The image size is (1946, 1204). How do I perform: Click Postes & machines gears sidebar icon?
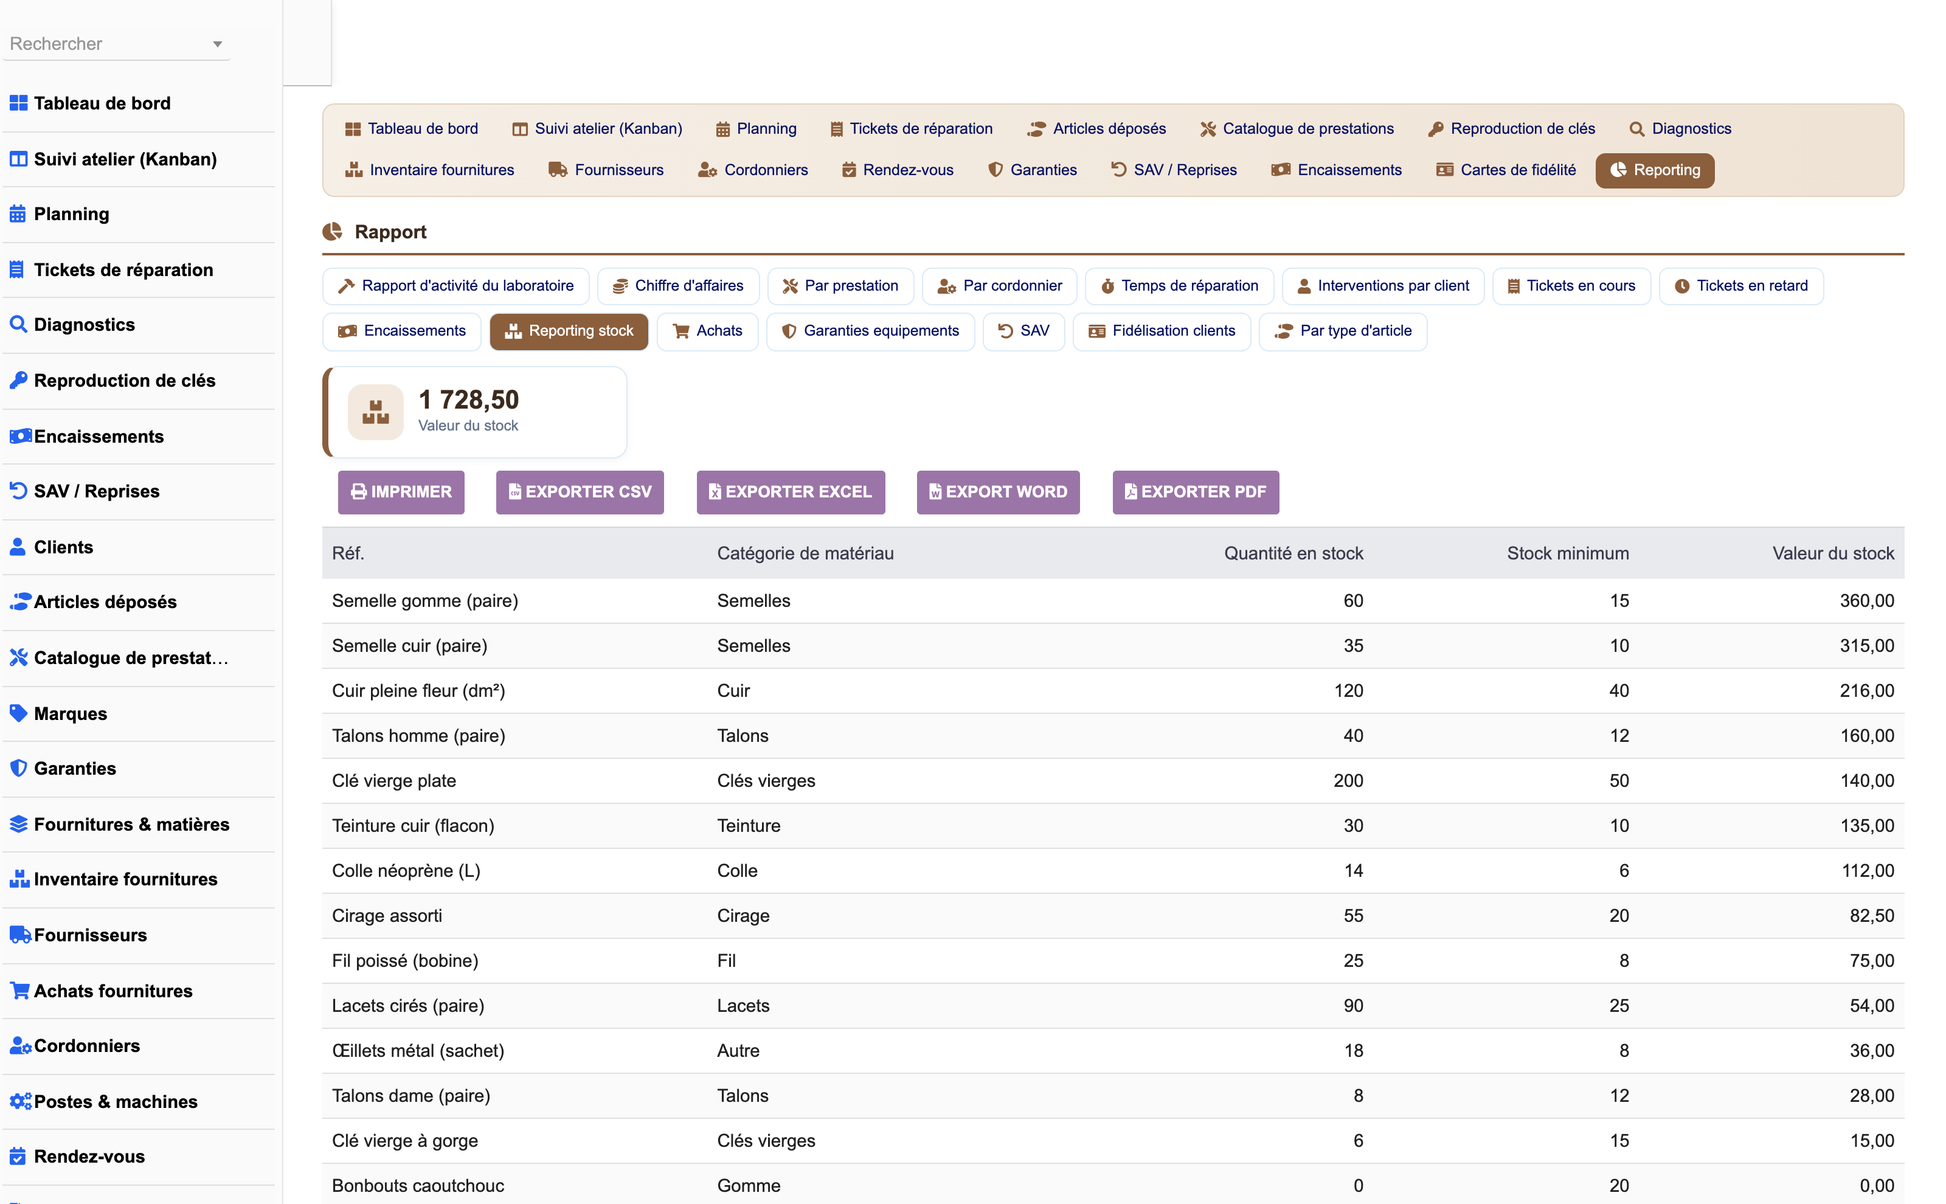pos(20,1101)
